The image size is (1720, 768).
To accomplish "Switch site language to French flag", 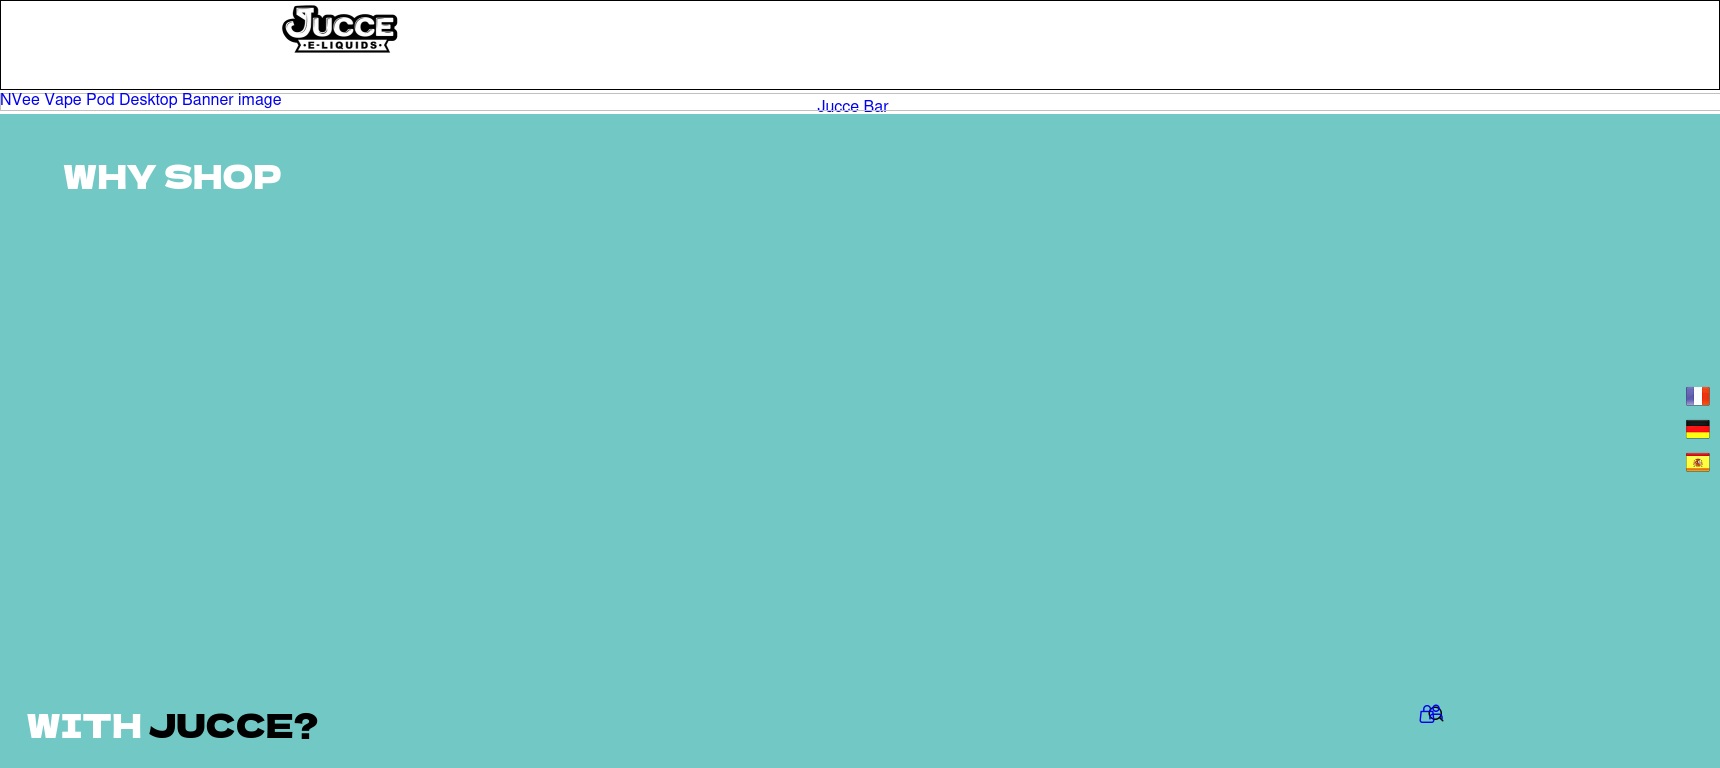I will click(1697, 396).
